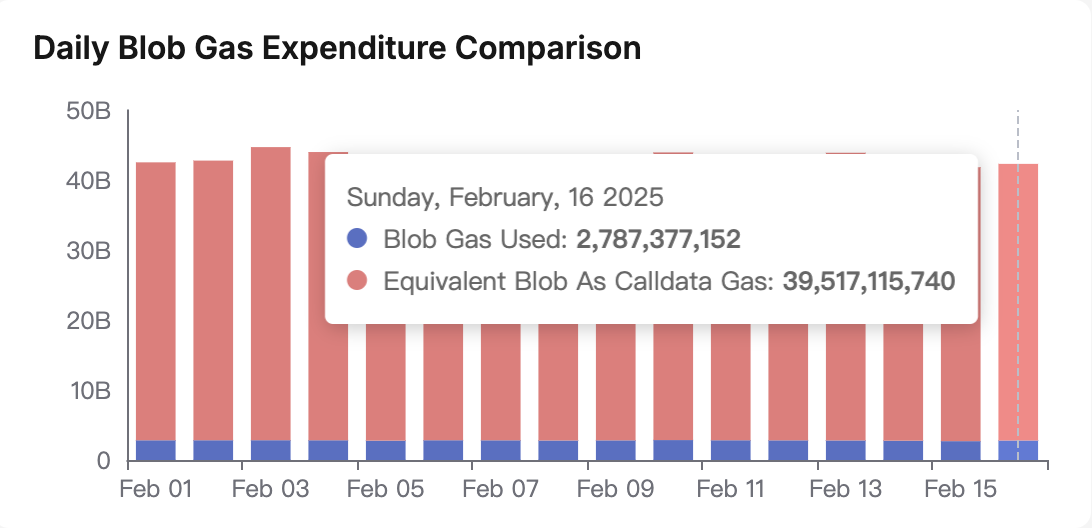The image size is (1092, 528).
Task: Click the tooltip date Sunday, February, 16 2025
Action: 504,196
